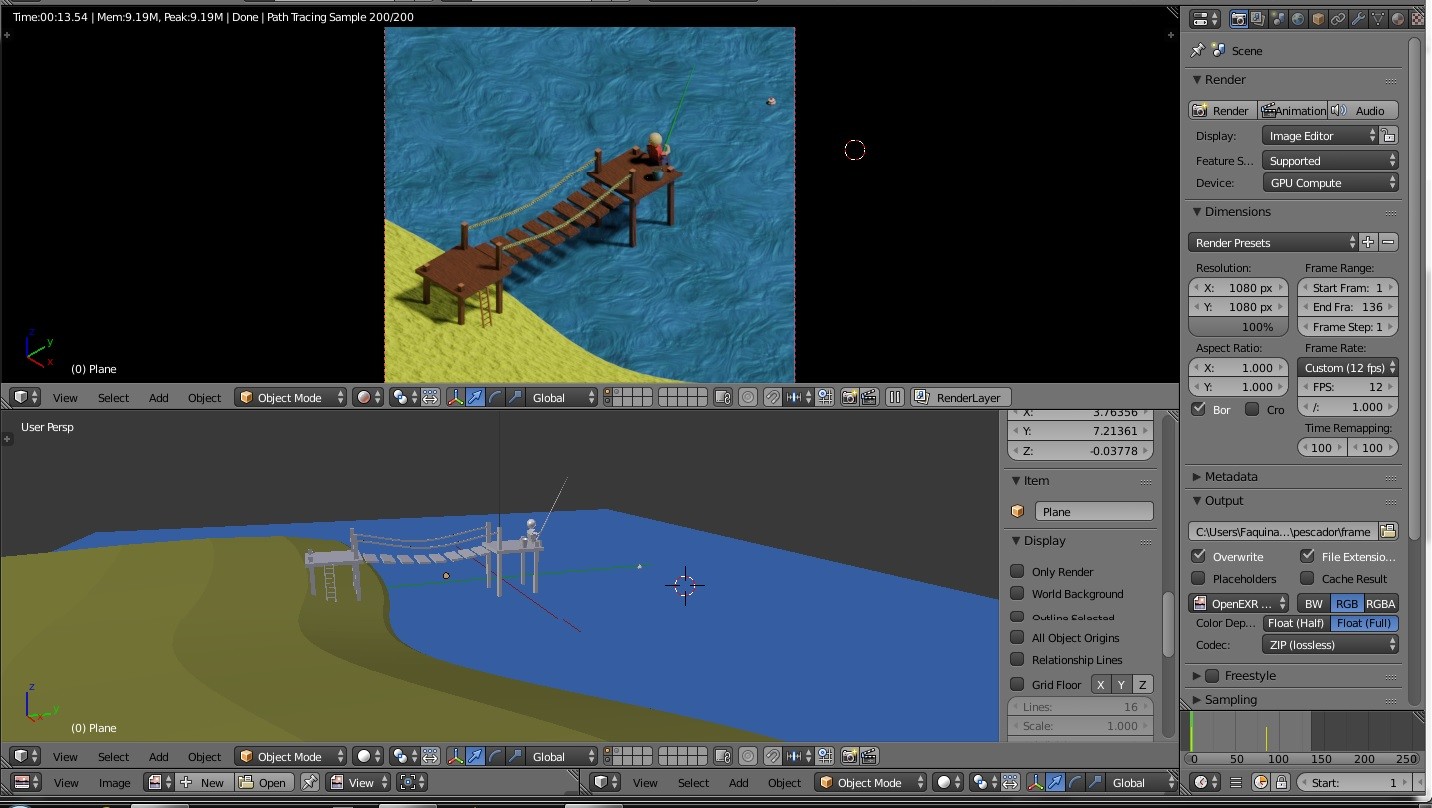Click OpenGL render image icon in the upper viewport header
Image resolution: width=1432 pixels, height=808 pixels.
(849, 397)
